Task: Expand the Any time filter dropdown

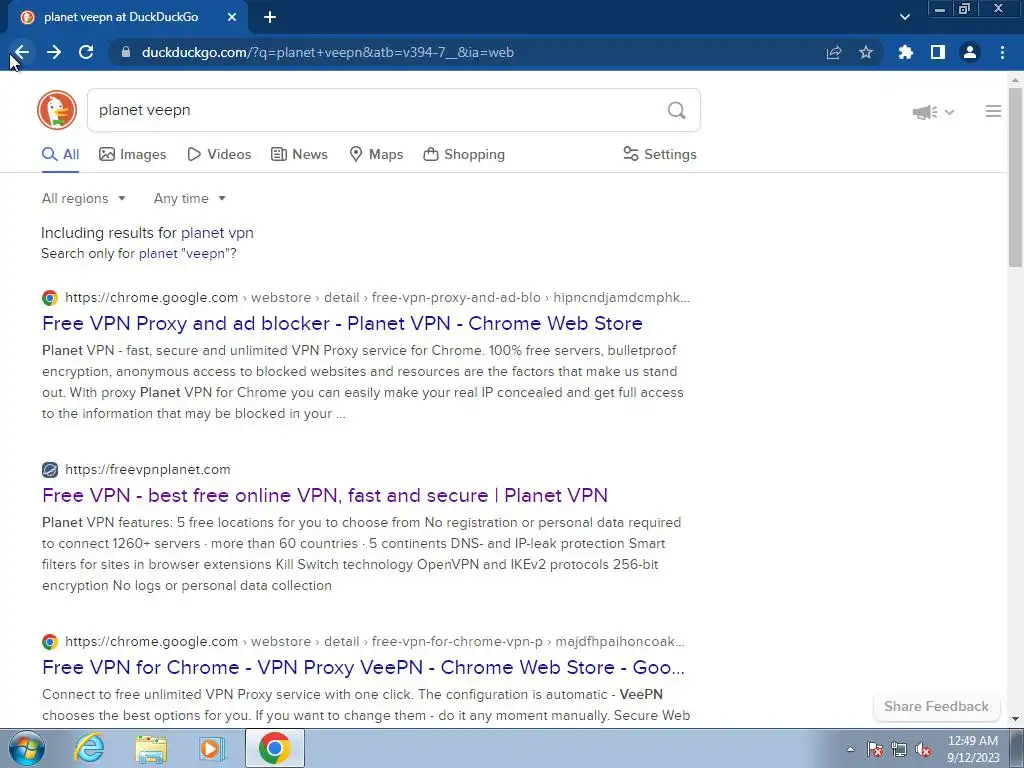Action: [x=189, y=199]
